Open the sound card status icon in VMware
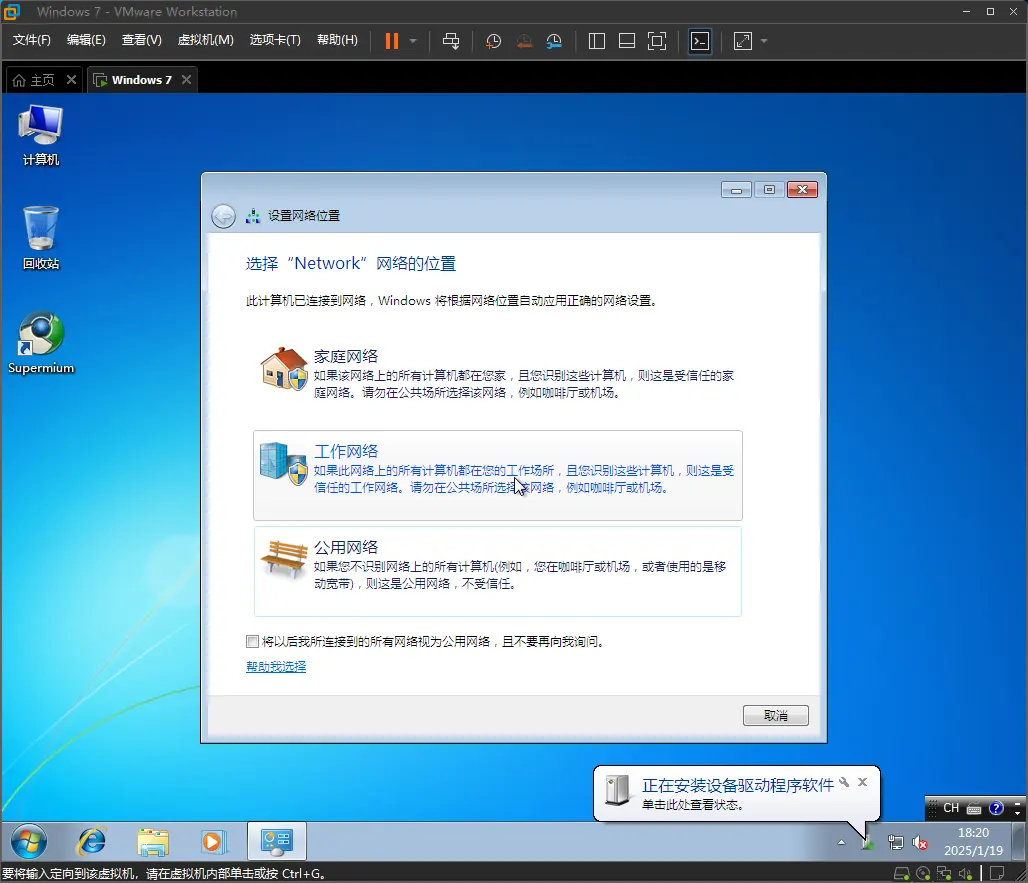 pos(965,873)
